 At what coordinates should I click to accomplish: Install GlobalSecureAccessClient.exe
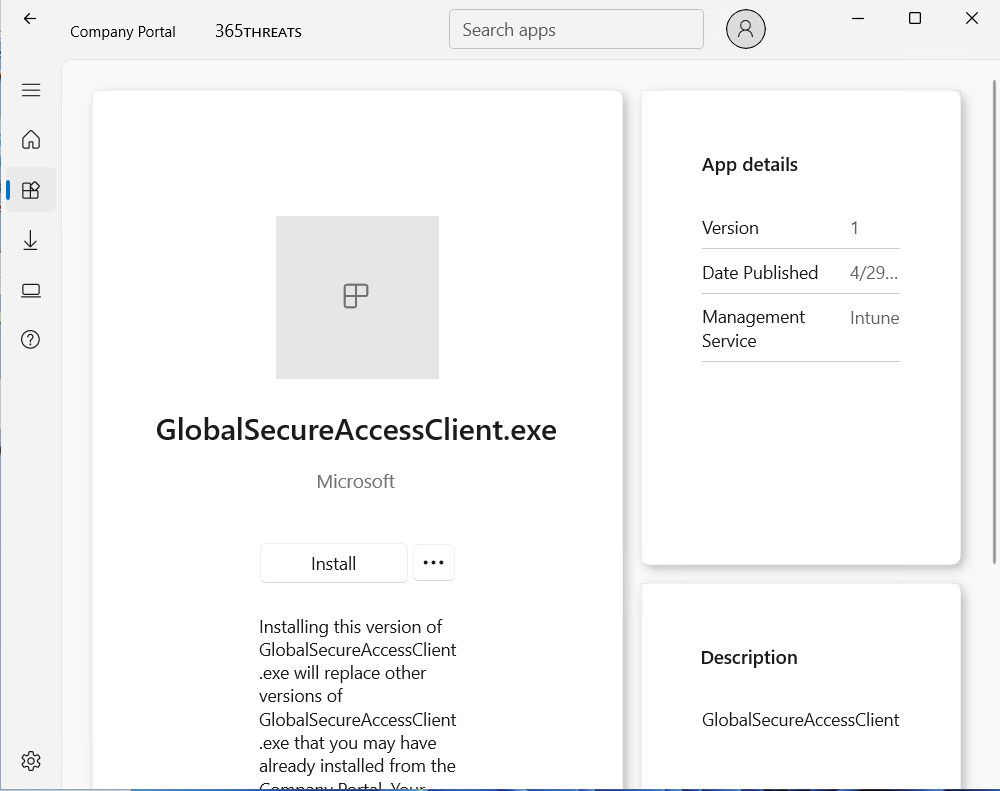(x=334, y=563)
